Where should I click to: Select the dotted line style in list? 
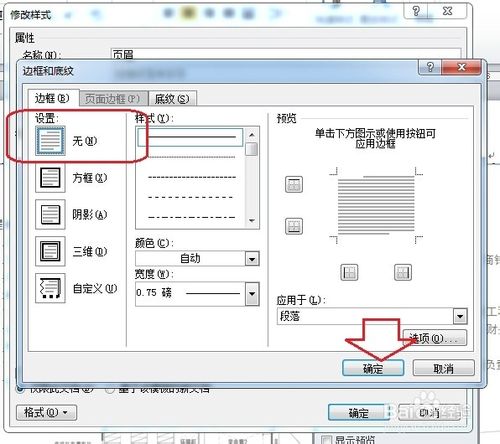tap(192, 157)
